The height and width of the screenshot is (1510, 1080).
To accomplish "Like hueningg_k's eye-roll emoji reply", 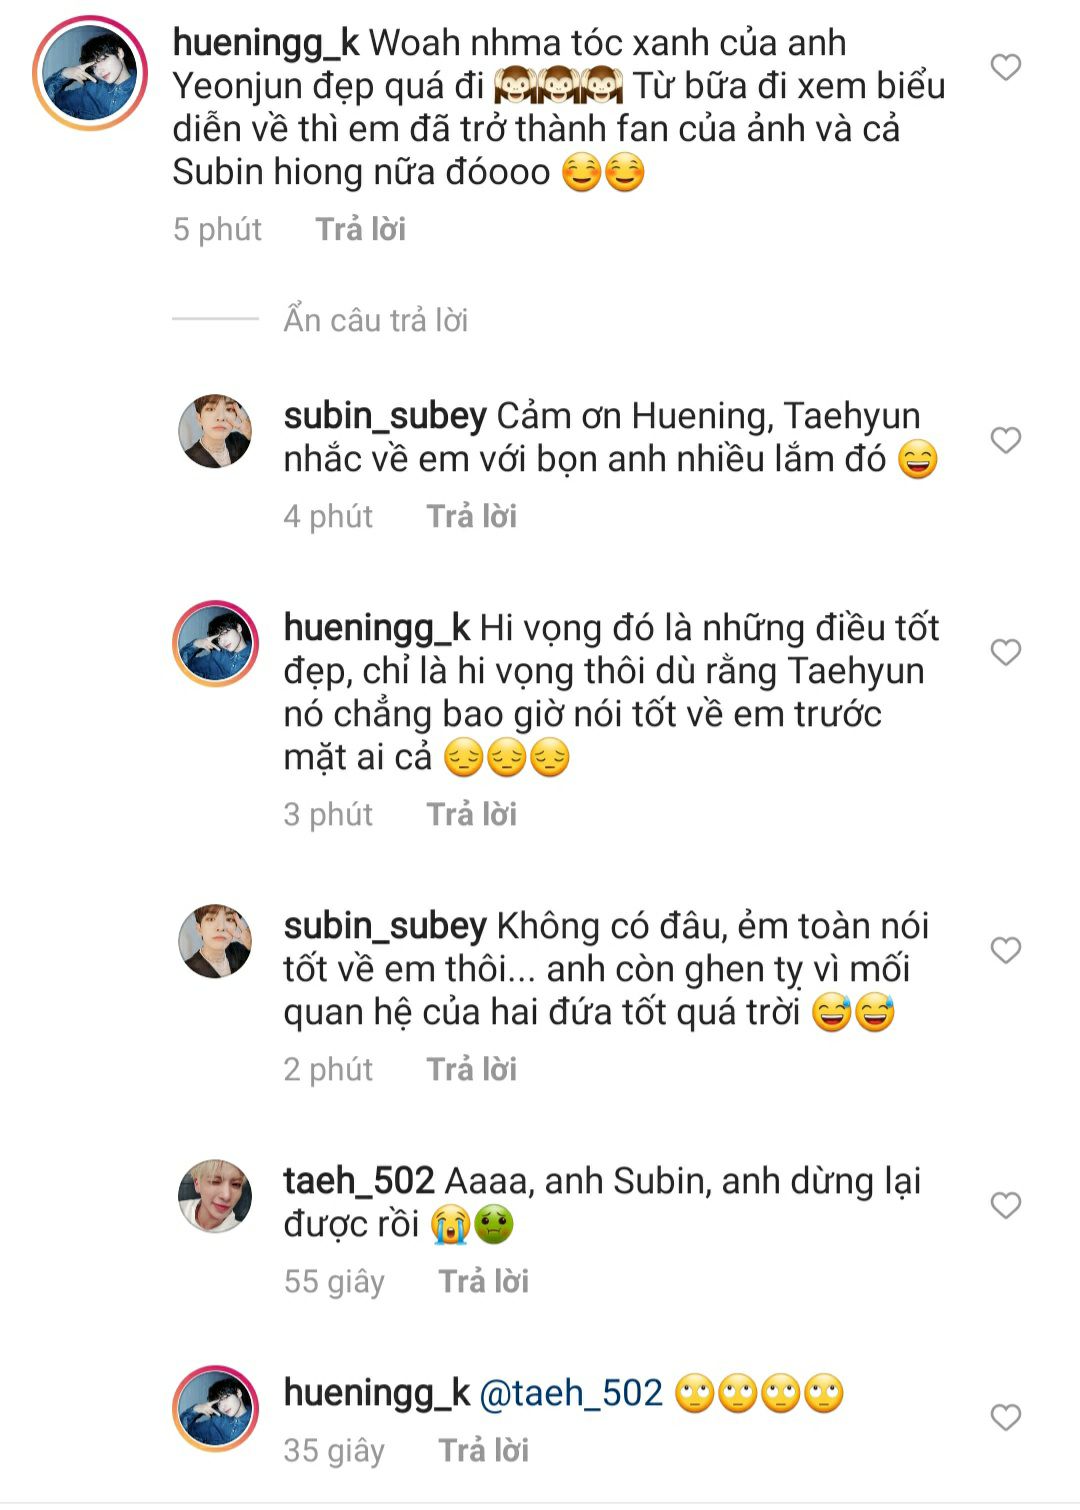I will click(x=1005, y=1418).
